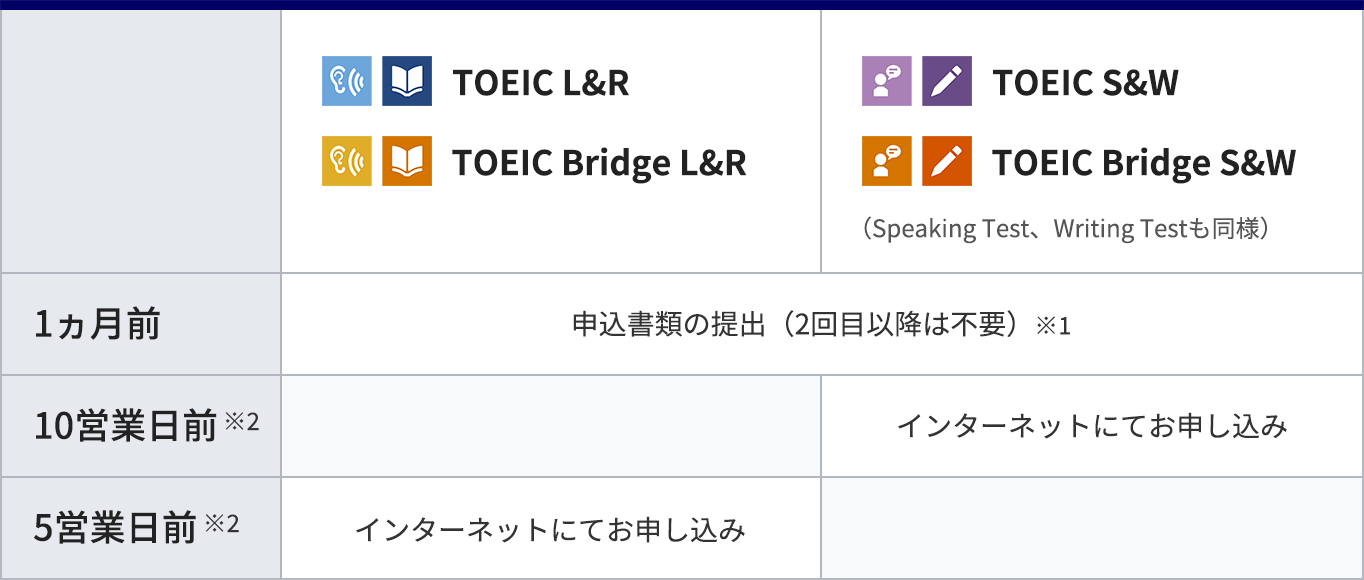Click the orange Bridge reading book icon

[407, 161]
